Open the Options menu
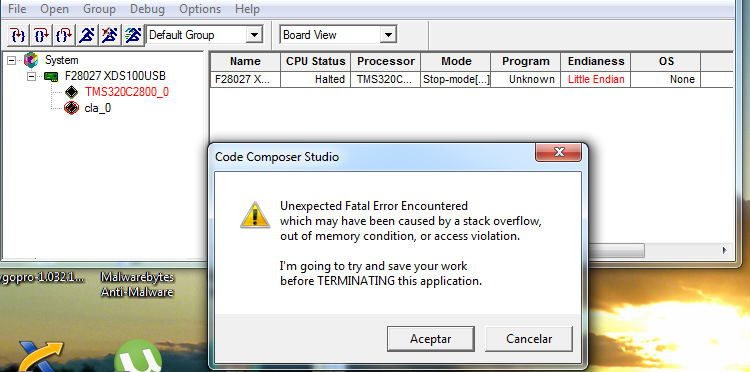 [x=200, y=9]
